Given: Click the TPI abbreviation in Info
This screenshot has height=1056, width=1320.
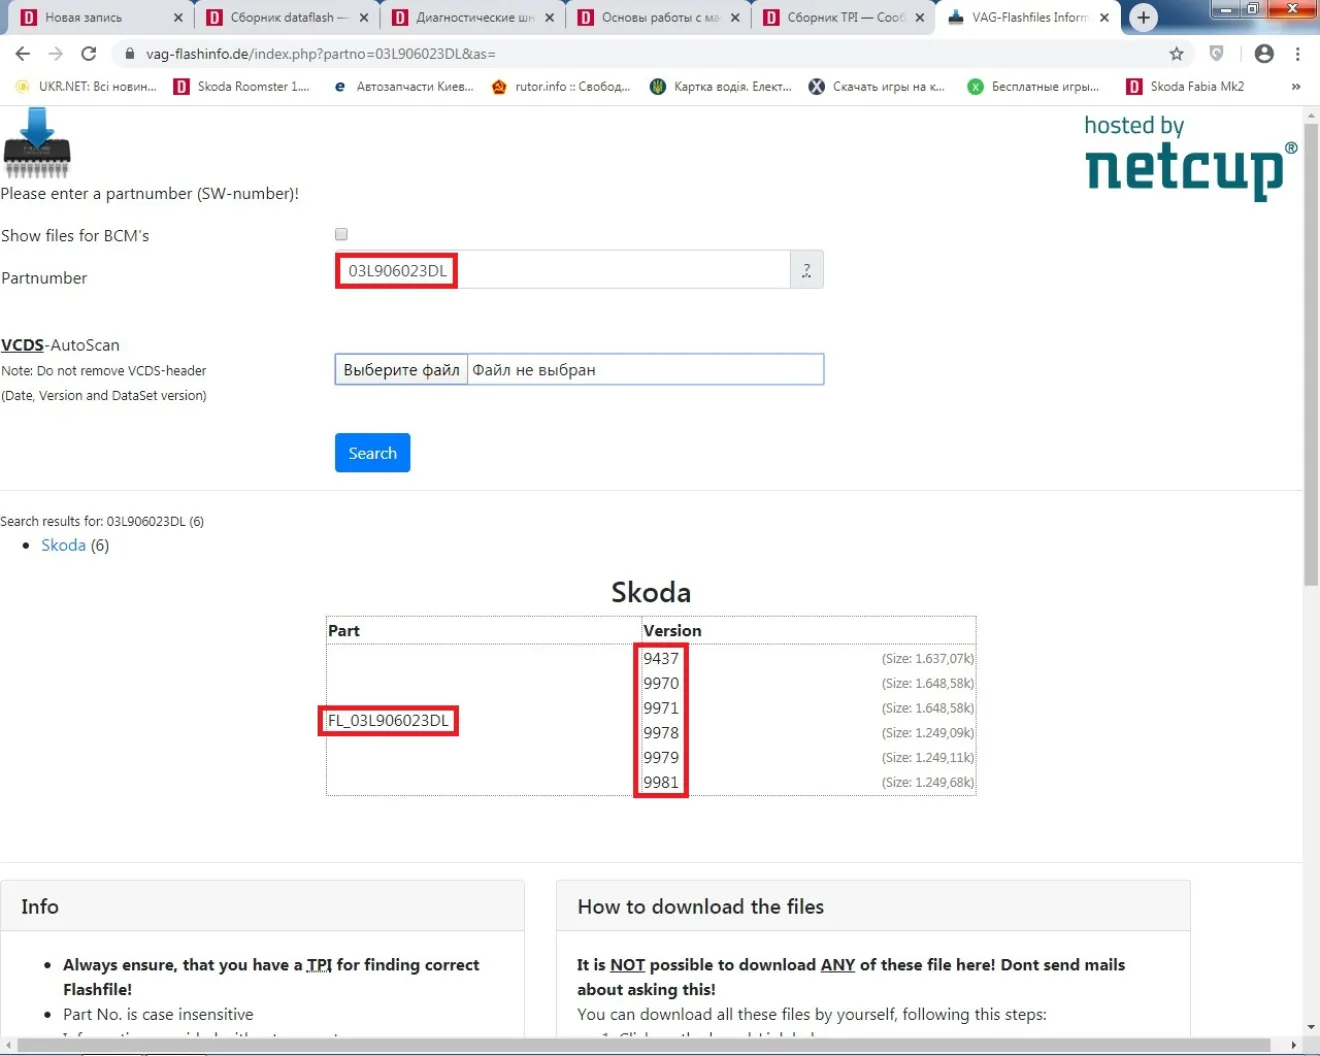Looking at the screenshot, I should coord(319,965).
